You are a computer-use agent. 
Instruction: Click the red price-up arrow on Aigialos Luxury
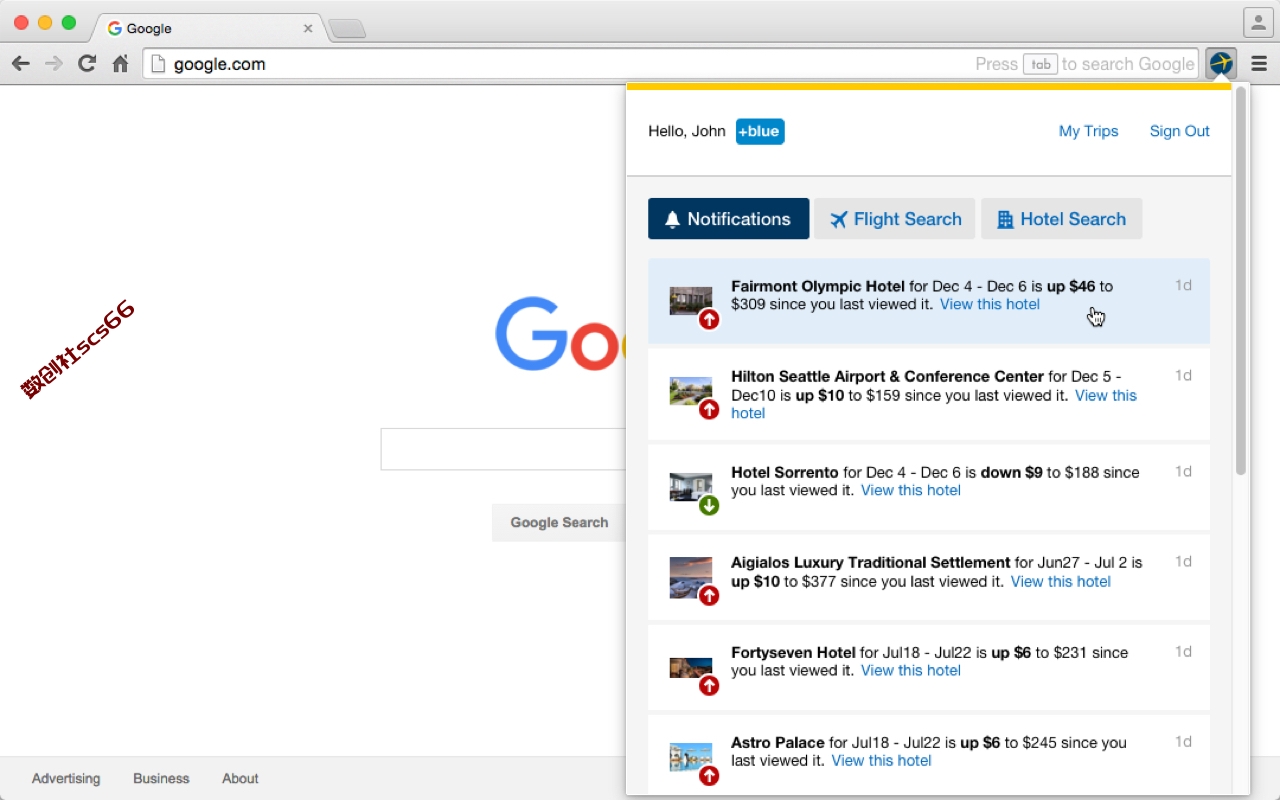[709, 596]
